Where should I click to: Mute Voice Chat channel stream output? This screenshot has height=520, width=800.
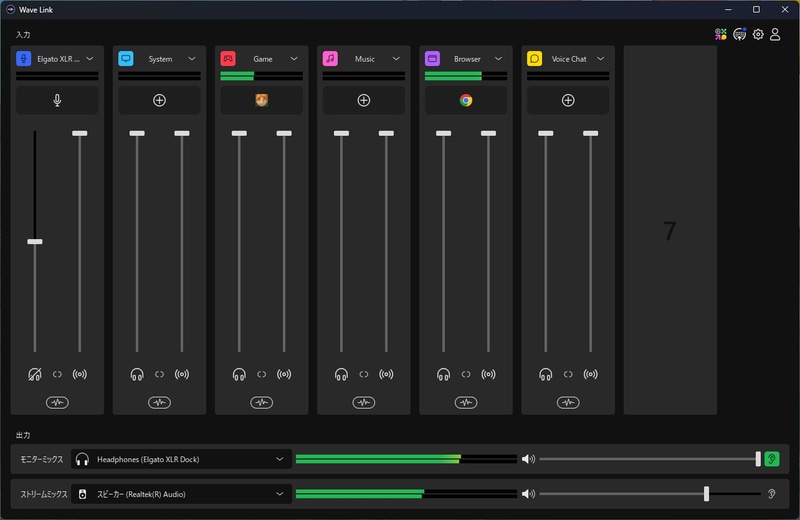(x=590, y=375)
